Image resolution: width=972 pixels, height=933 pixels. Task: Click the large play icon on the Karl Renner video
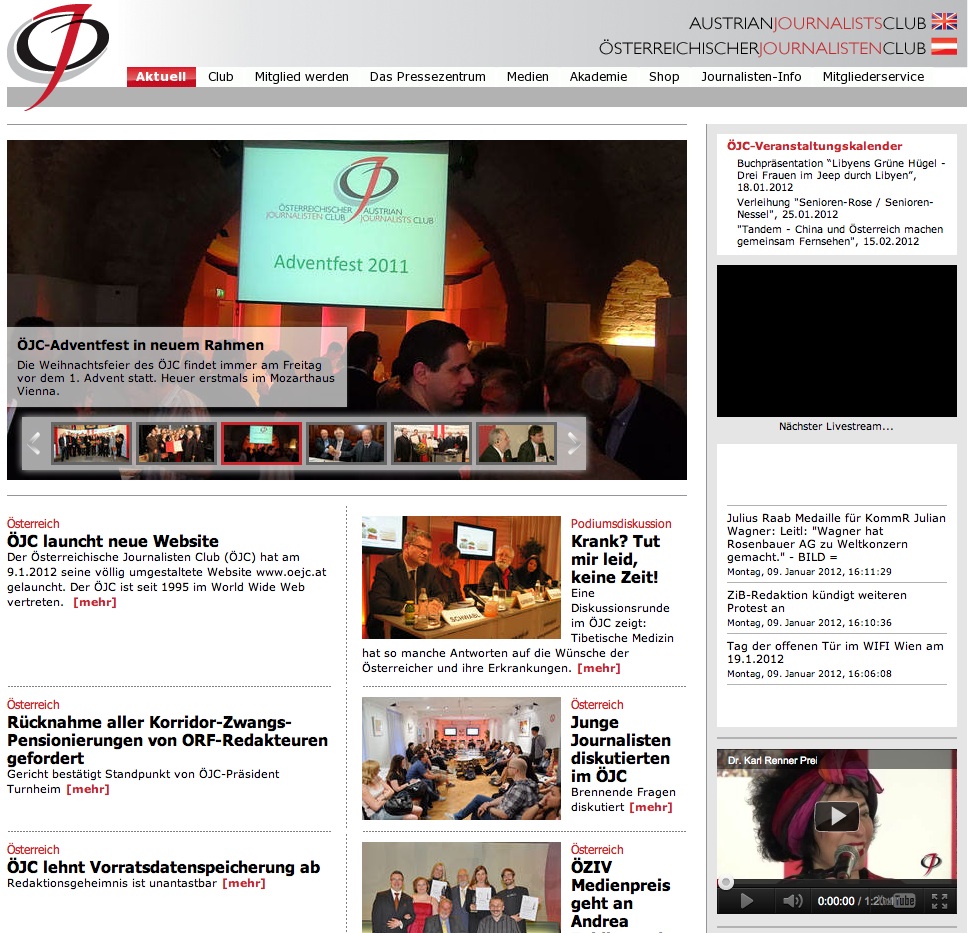[836, 816]
